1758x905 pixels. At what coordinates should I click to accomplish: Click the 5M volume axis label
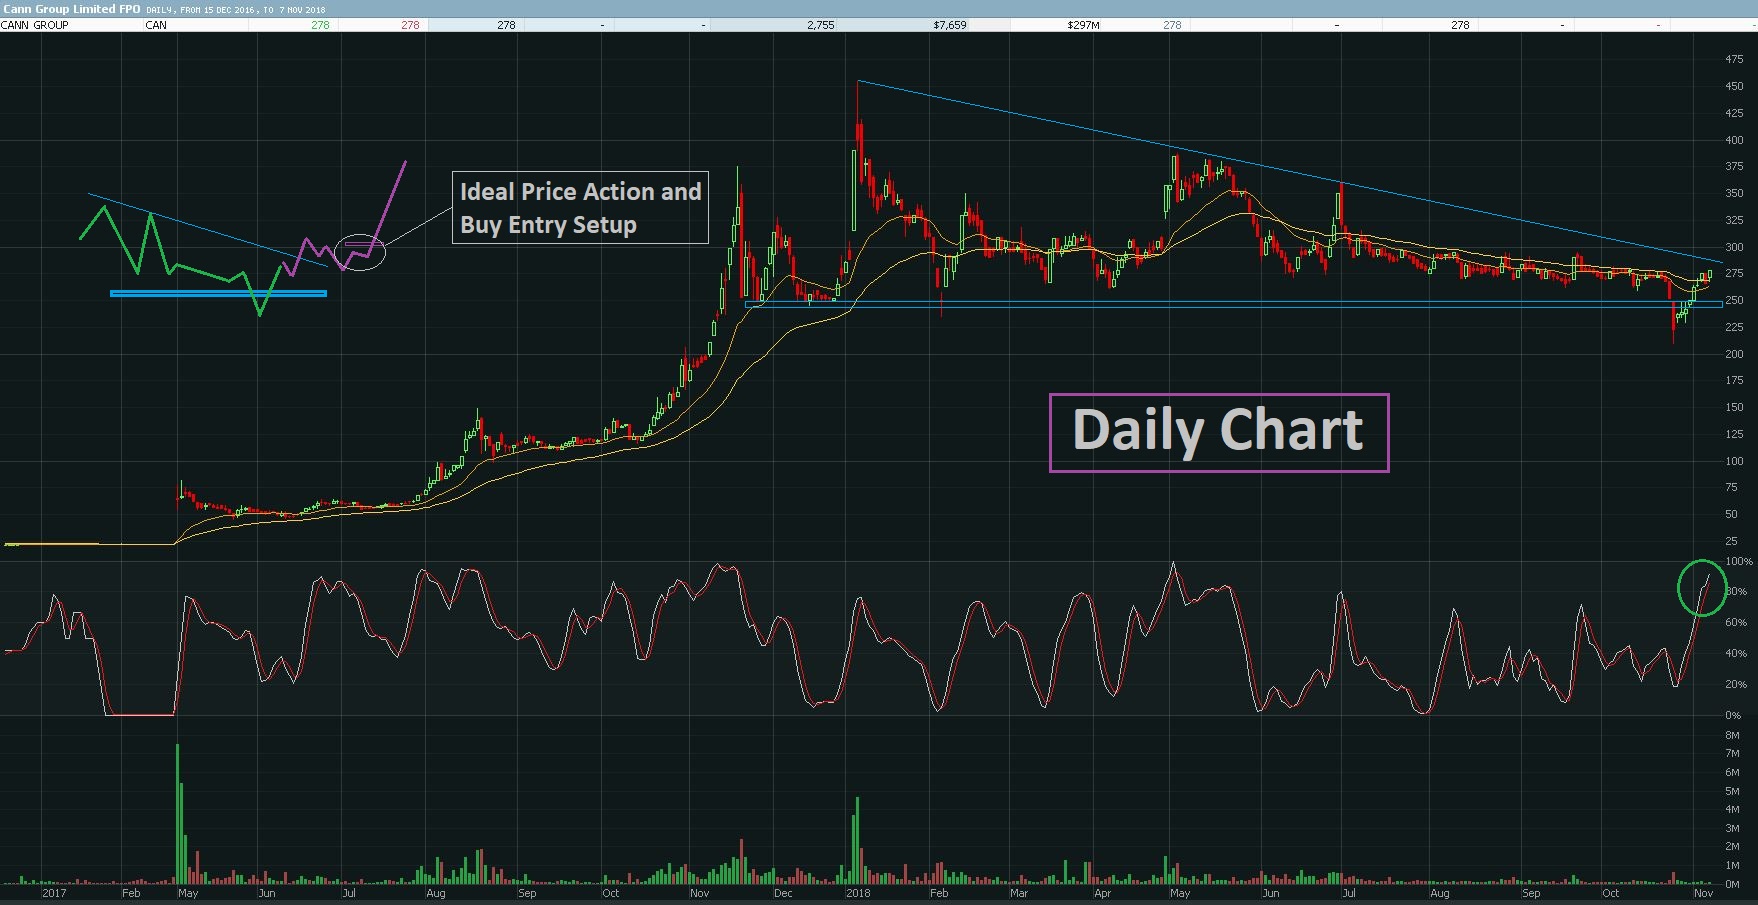(x=1733, y=792)
